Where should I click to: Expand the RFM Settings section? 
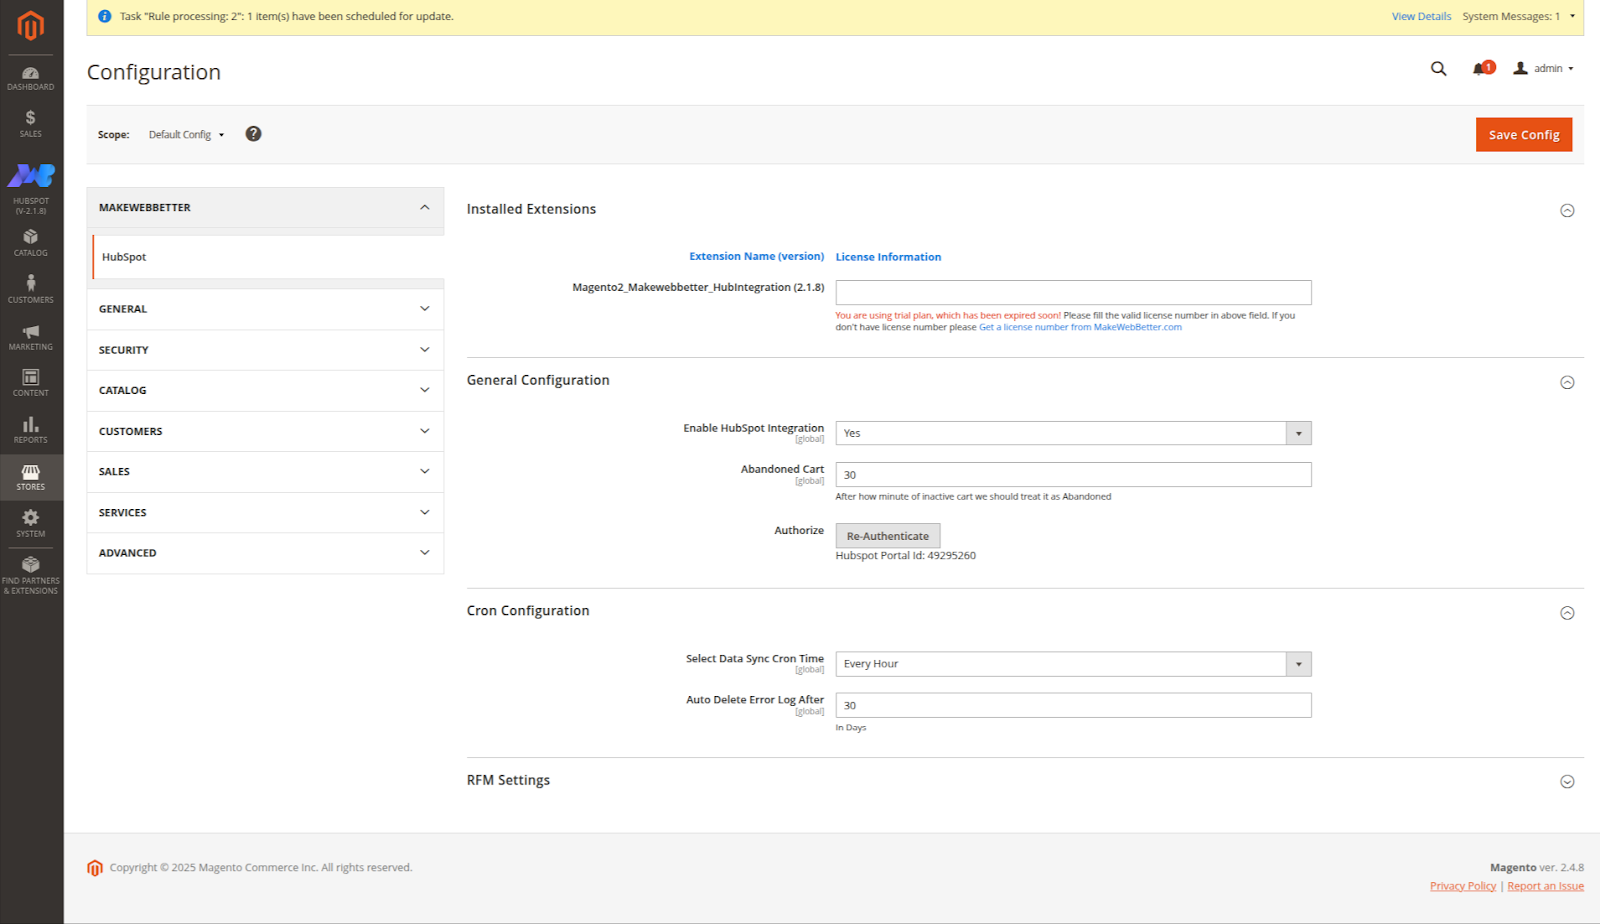tap(1567, 782)
